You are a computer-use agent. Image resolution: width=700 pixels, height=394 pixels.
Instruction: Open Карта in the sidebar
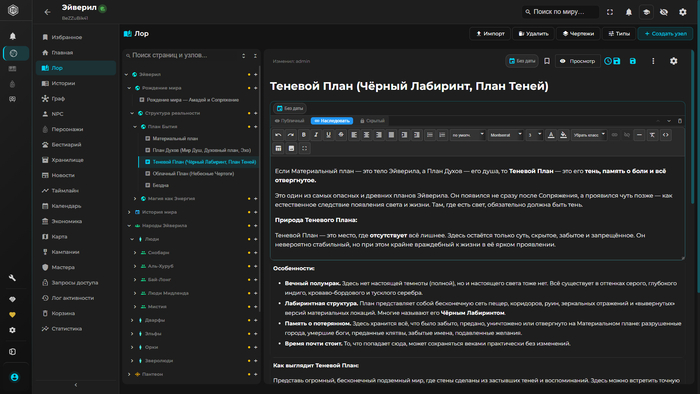[76, 236]
